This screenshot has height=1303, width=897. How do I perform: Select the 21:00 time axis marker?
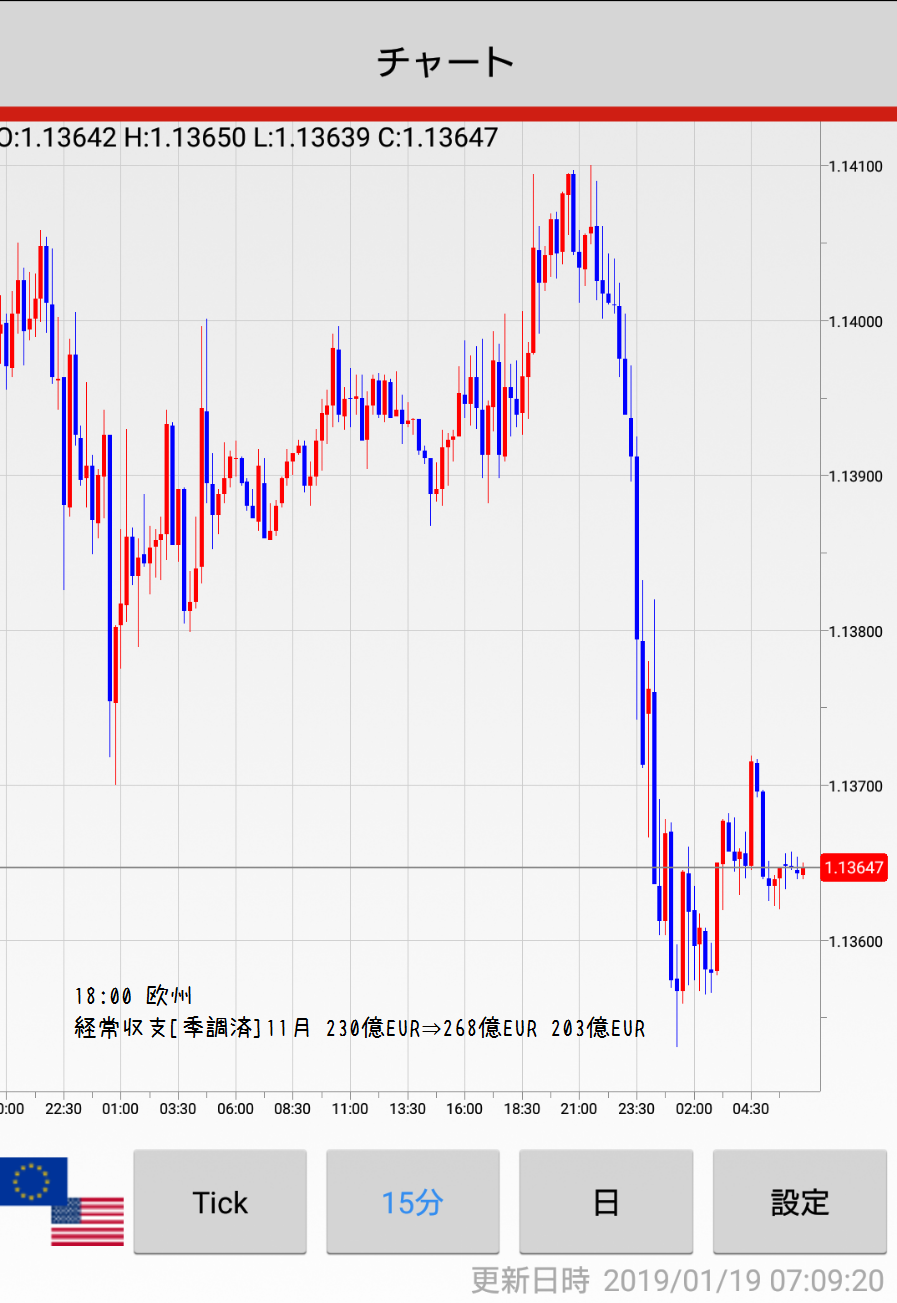(x=579, y=1109)
